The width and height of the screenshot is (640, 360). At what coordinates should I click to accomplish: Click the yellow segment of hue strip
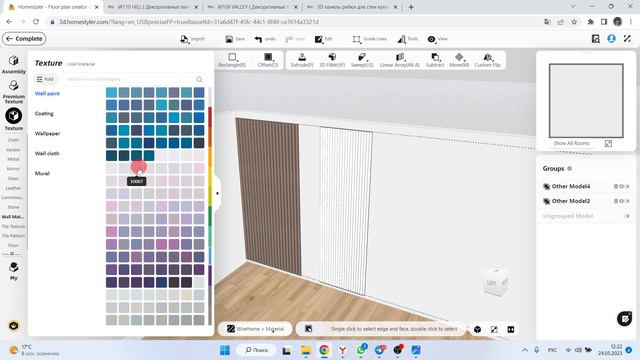point(210,178)
